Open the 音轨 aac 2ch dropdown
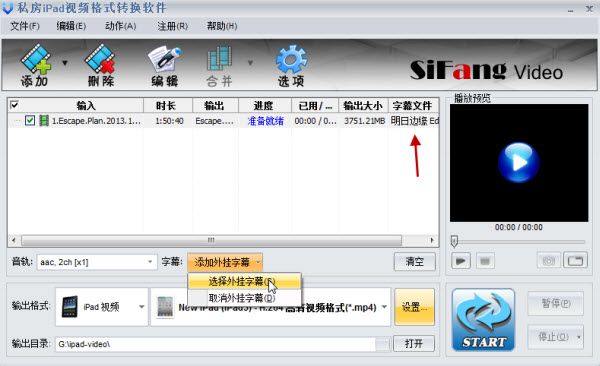This screenshot has width=600, height=366. tap(97, 262)
